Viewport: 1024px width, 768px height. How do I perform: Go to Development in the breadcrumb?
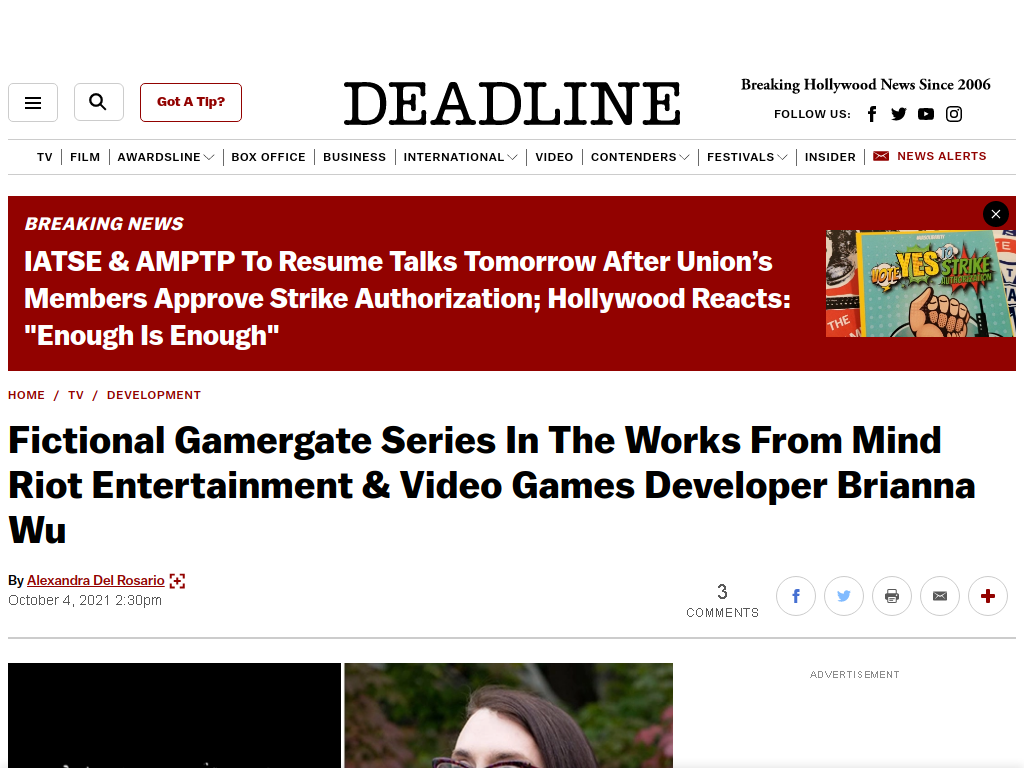tap(153, 395)
